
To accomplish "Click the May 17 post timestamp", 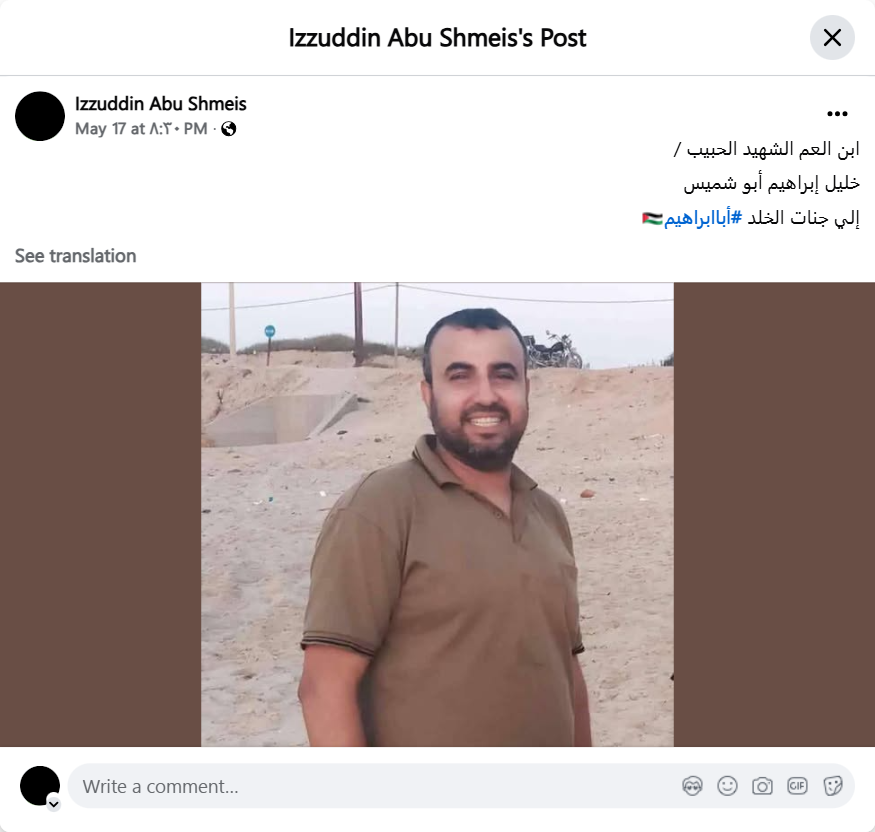I will click(141, 129).
